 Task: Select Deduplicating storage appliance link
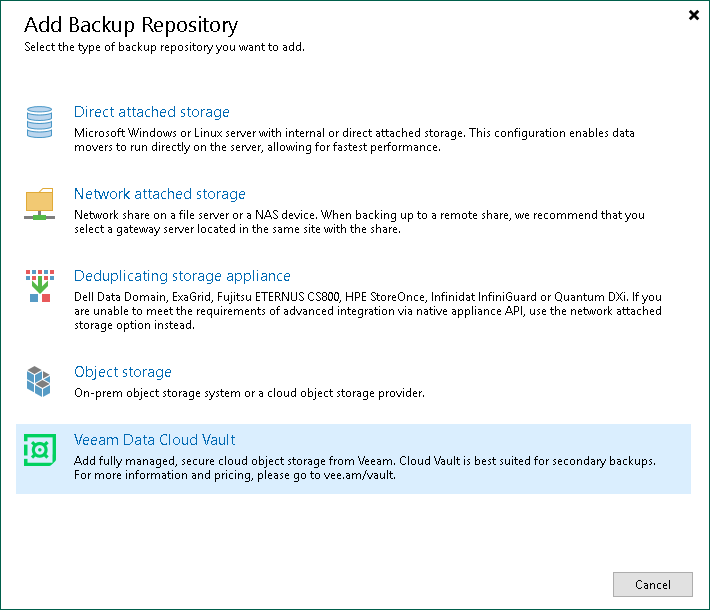point(182,276)
